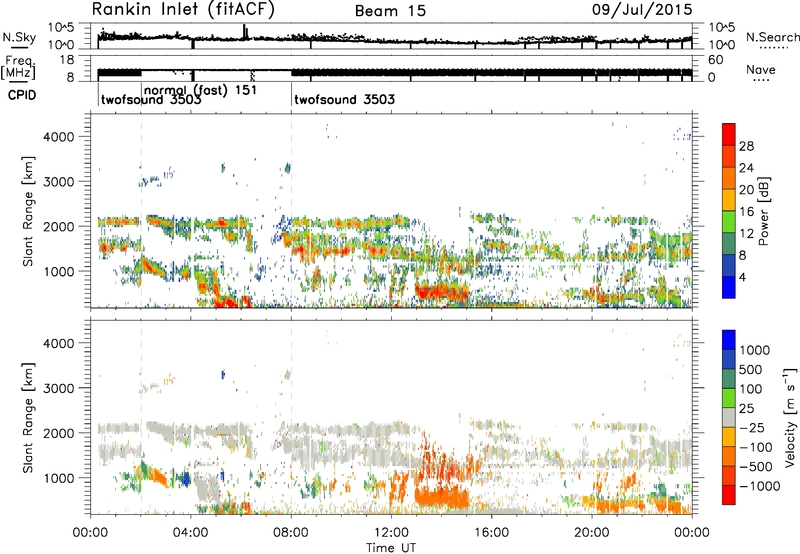Click the "4" label on the power colorbar

743,277
